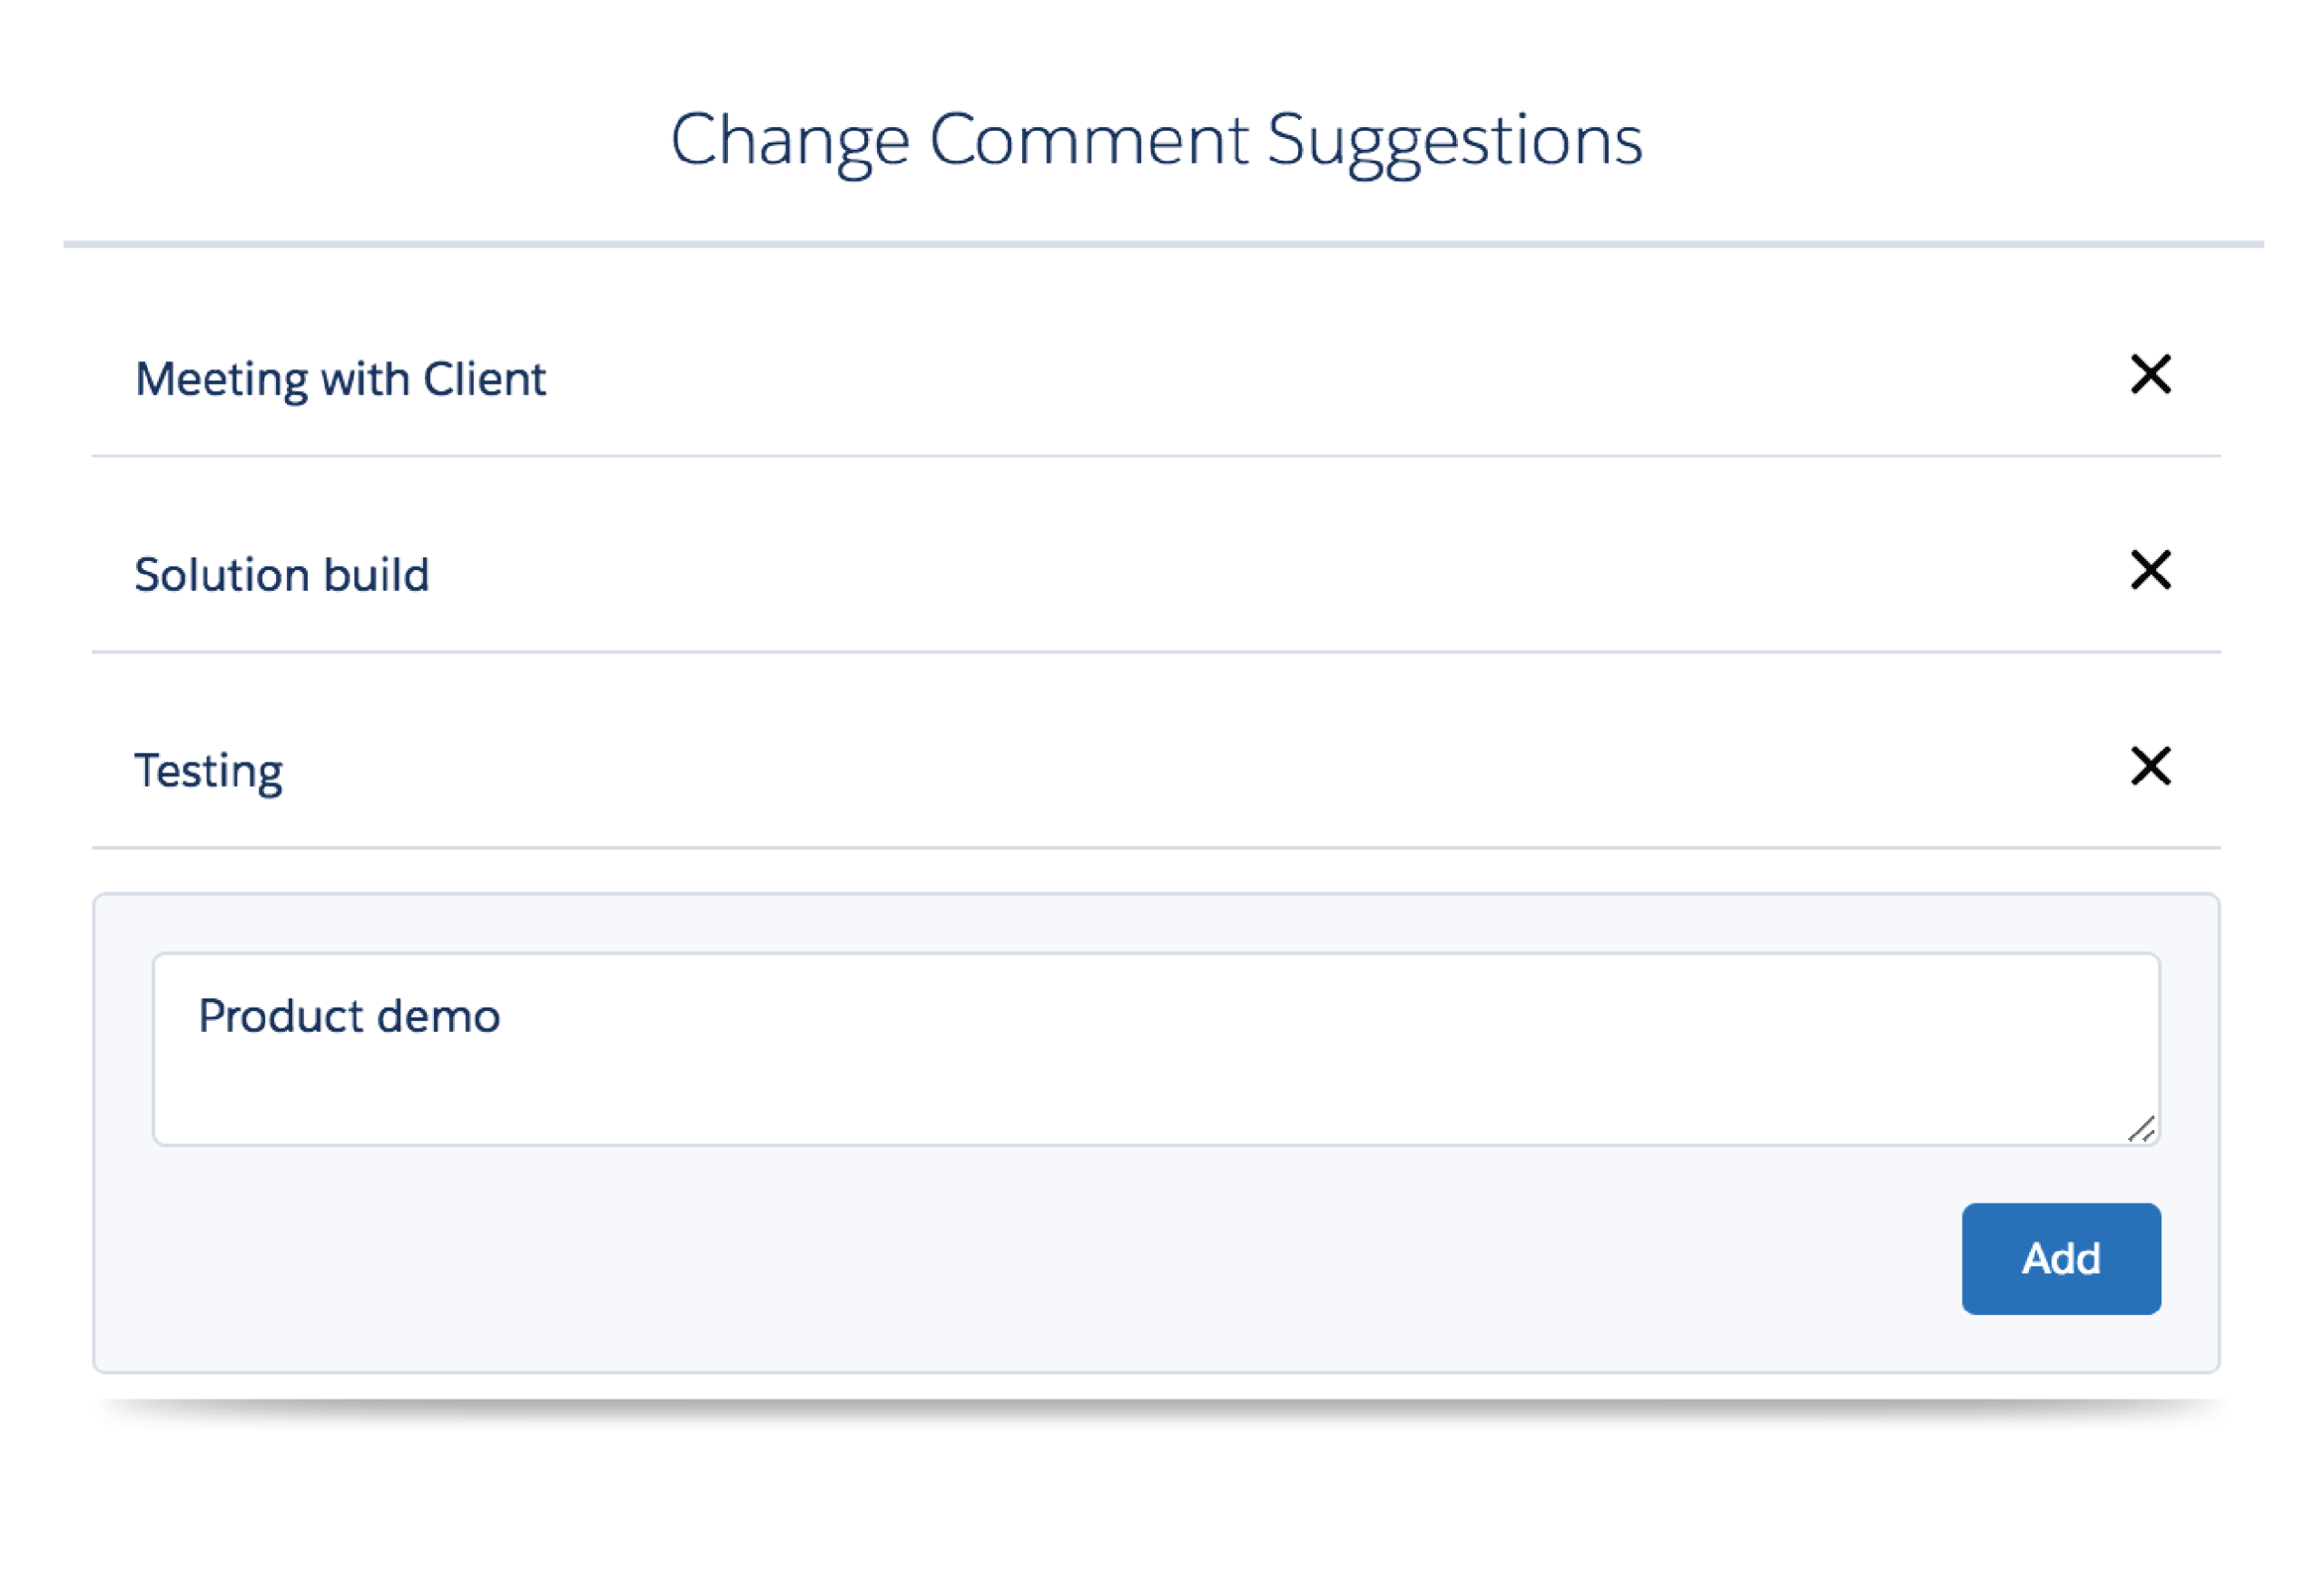Delete the Solution build suggestion
This screenshot has width=2324, height=1572.
[2150, 571]
